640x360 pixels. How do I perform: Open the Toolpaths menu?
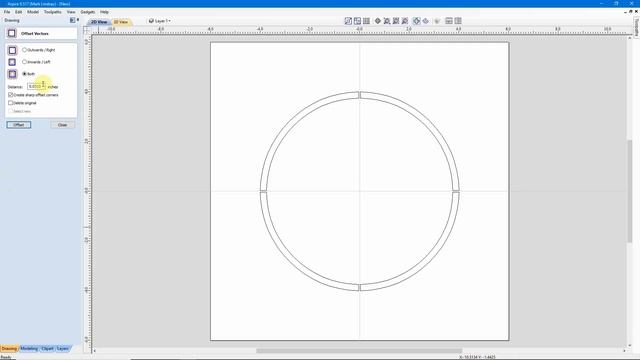tap(53, 12)
